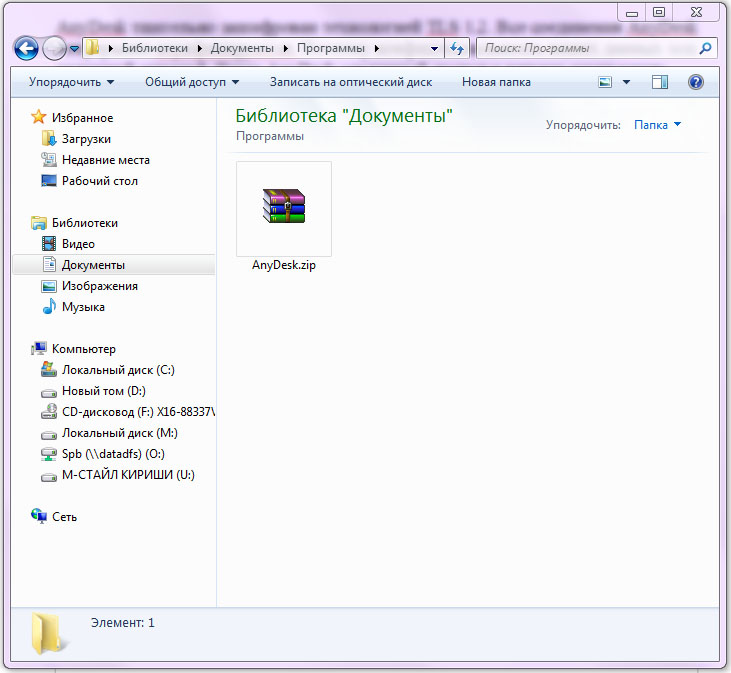Open Локальный диск (C:)
The image size is (731, 673).
coord(118,370)
